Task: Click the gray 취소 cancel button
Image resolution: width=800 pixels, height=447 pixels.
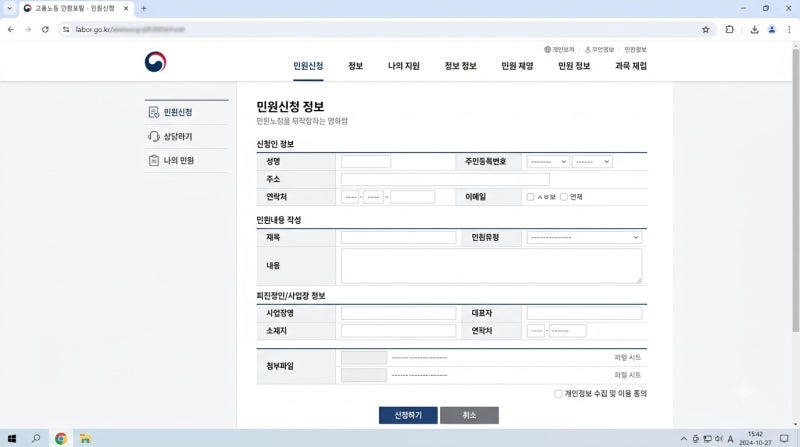Action: [x=469, y=415]
